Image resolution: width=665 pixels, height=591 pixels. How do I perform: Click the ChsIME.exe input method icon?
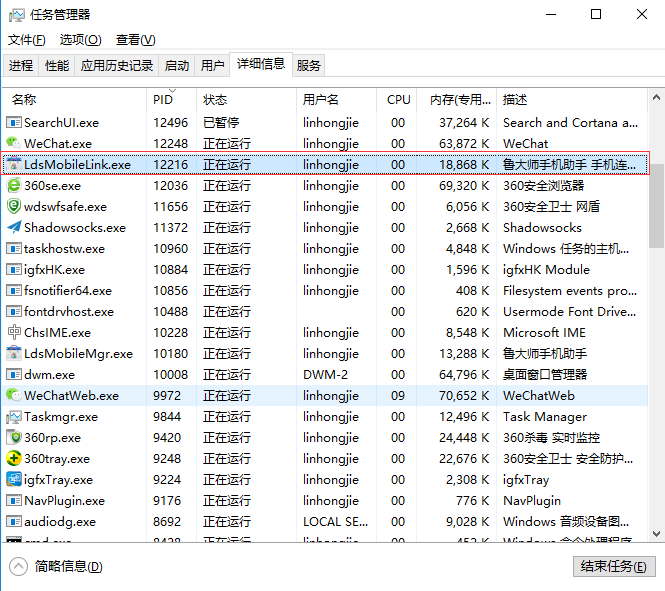(14, 333)
